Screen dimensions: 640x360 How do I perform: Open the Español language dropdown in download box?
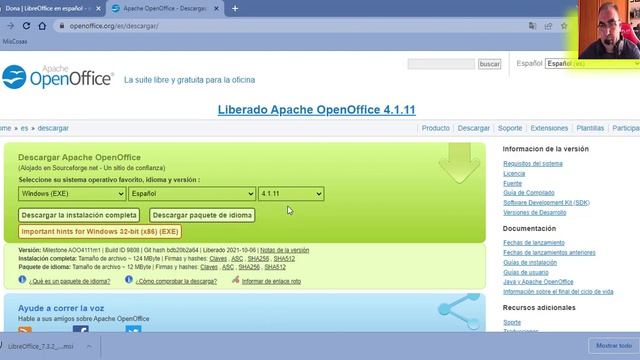(x=192, y=193)
